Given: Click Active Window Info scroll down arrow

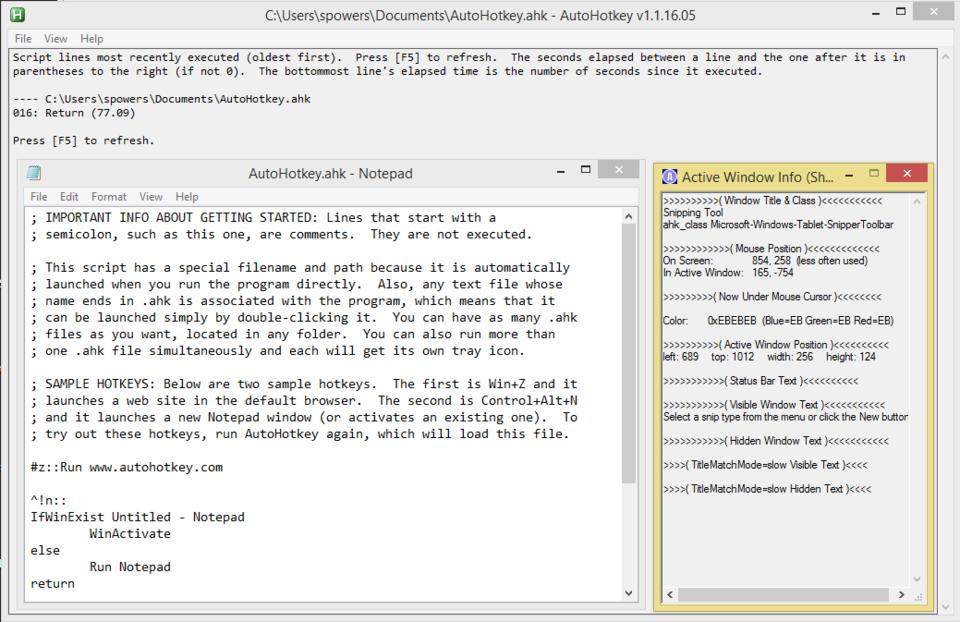Looking at the screenshot, I should pos(918,579).
